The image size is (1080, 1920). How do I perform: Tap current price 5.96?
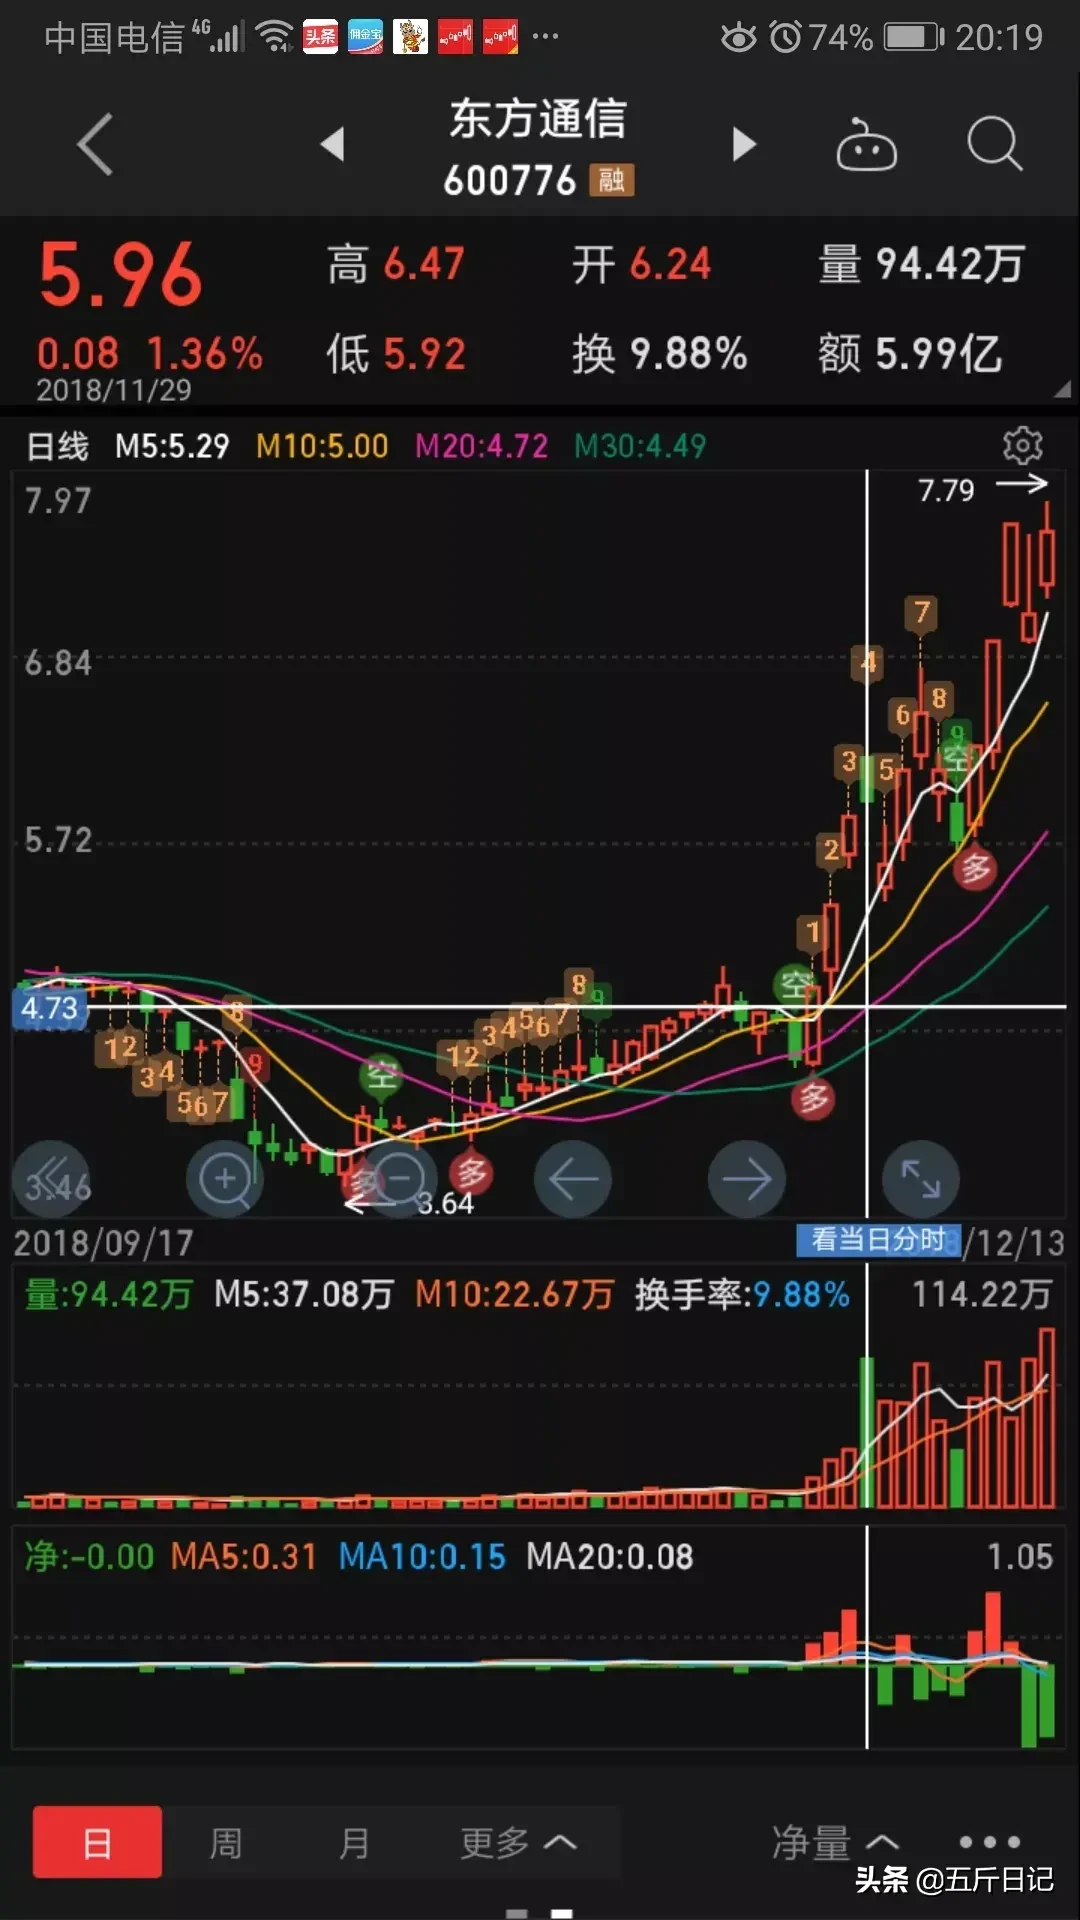click(x=121, y=275)
